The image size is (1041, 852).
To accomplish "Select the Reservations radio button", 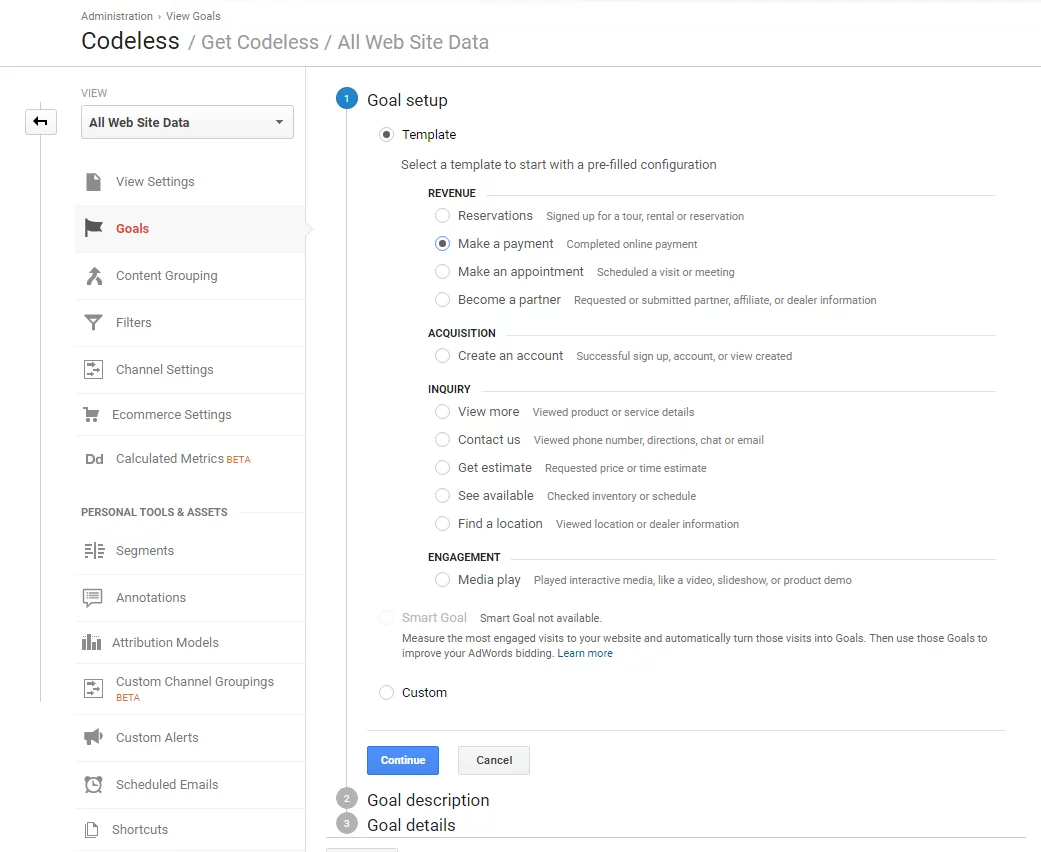I will pos(441,215).
